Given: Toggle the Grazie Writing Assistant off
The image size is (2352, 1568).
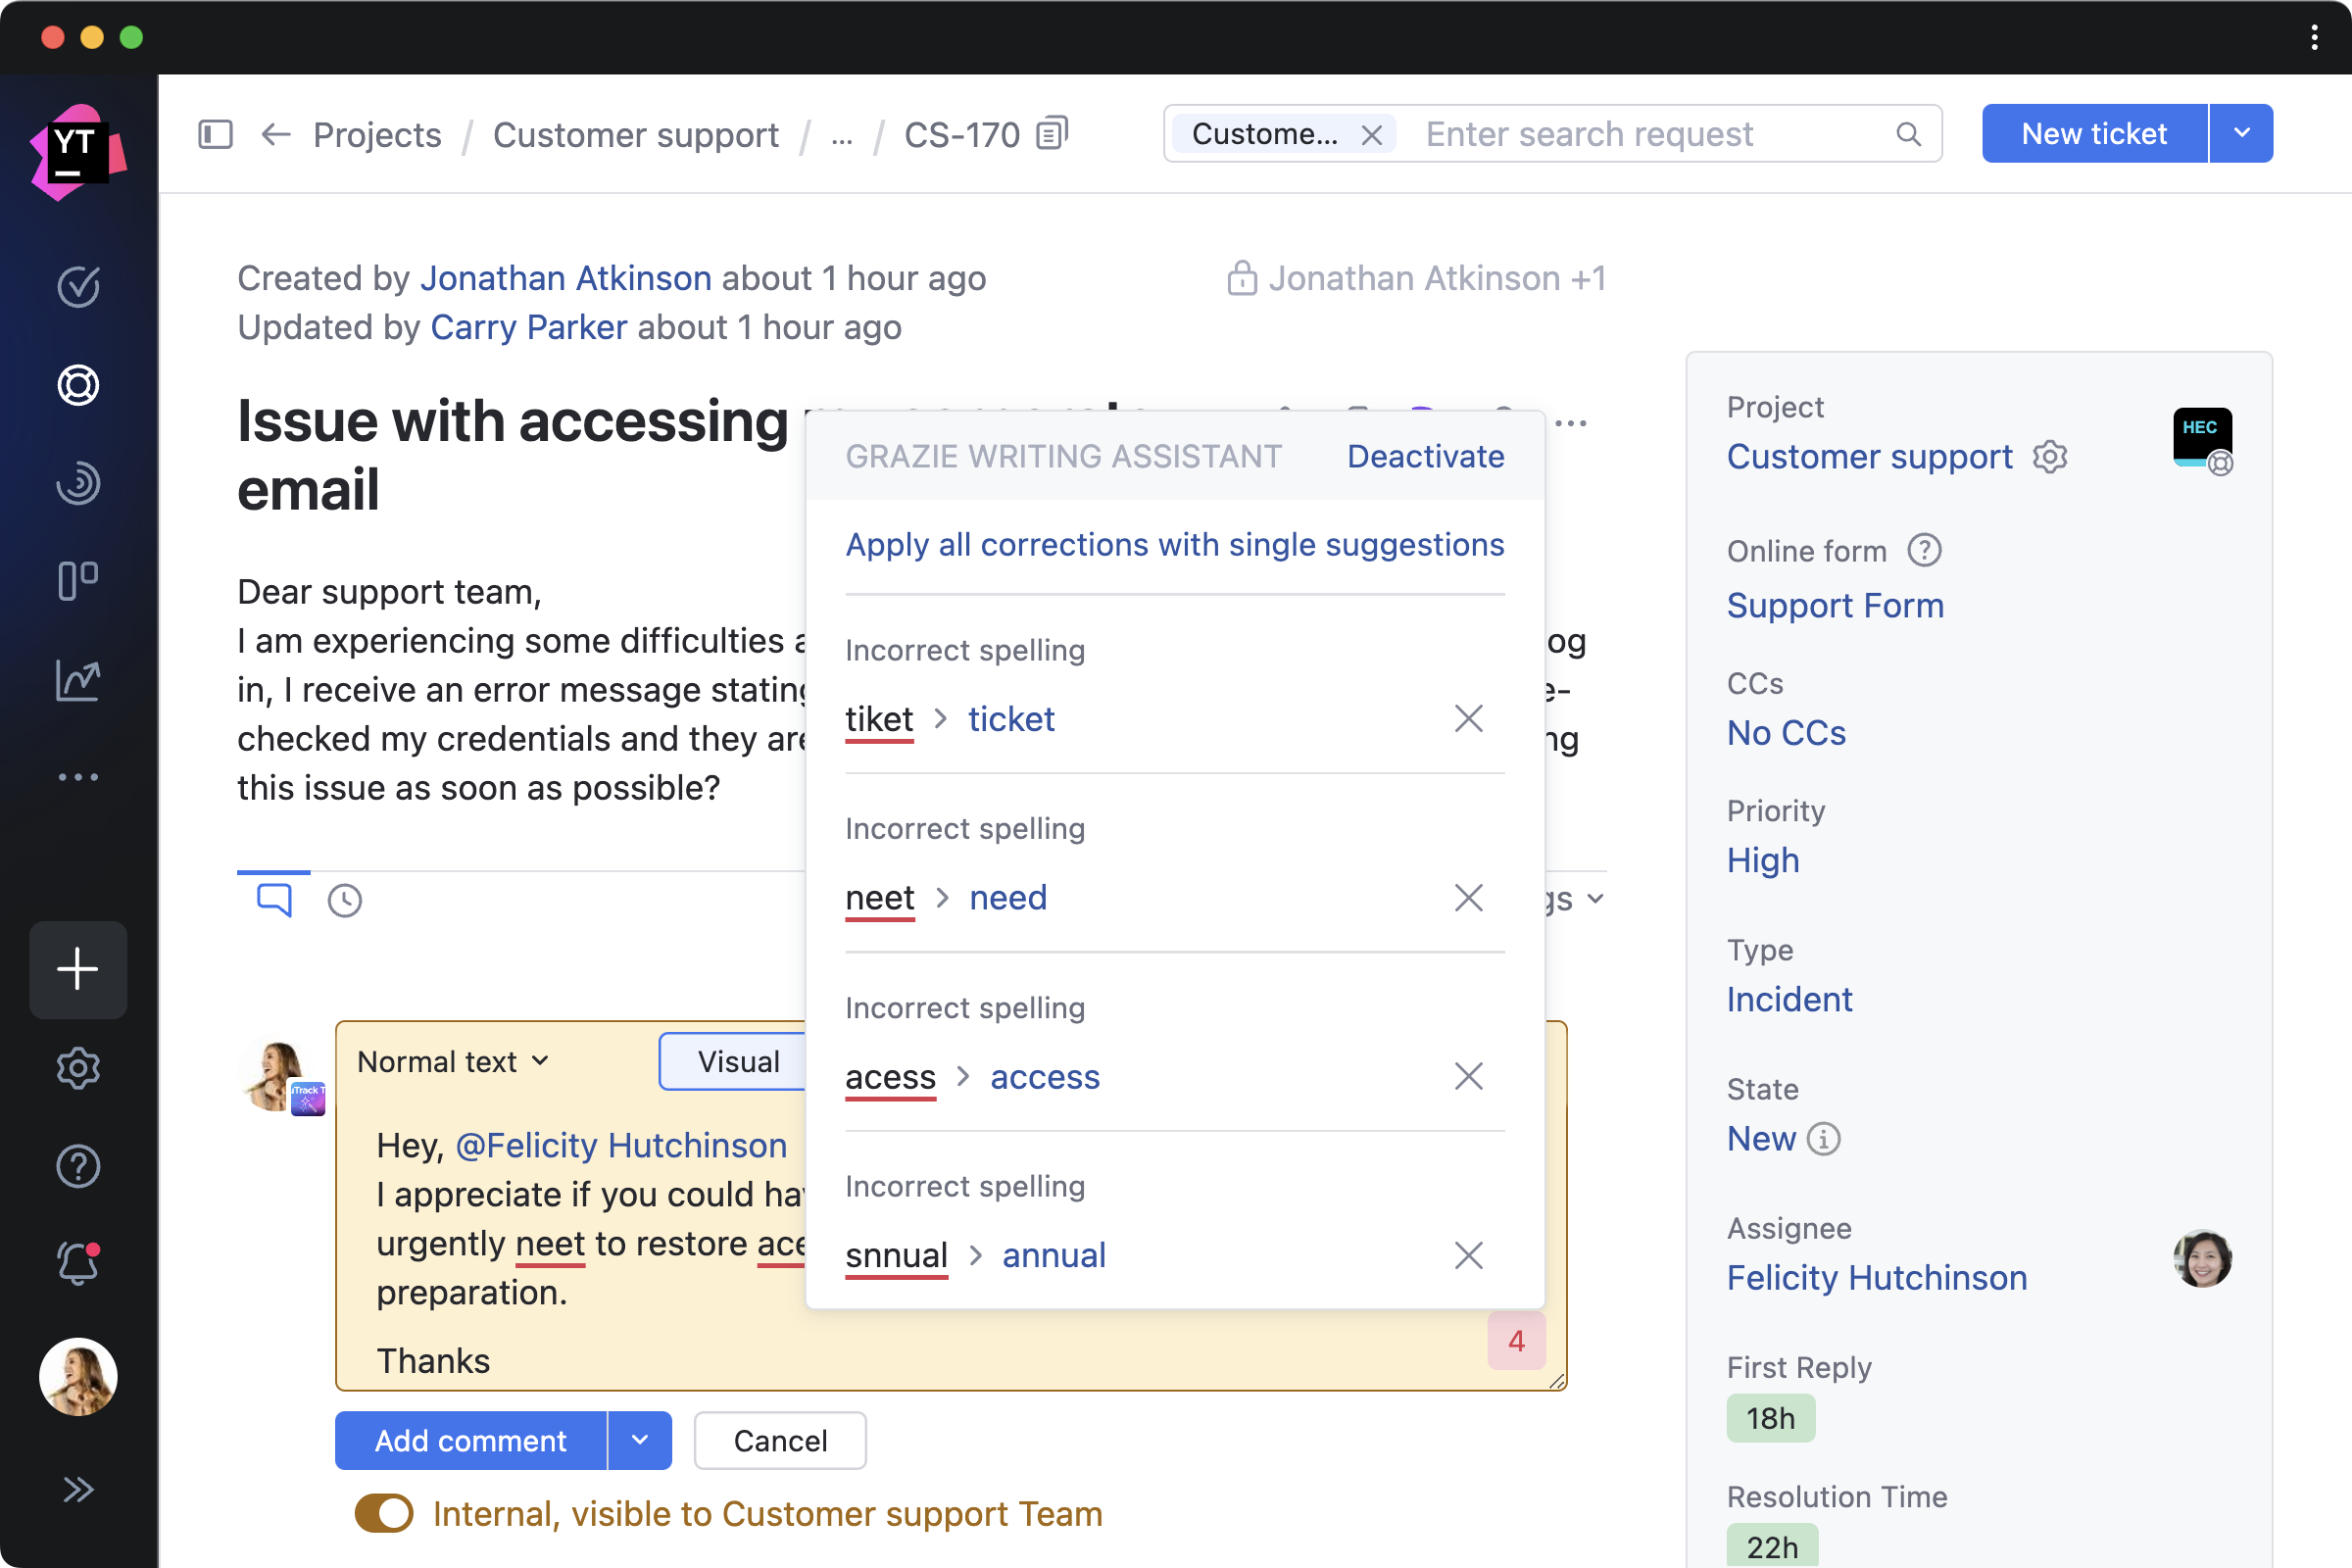Looking at the screenshot, I should tap(1425, 455).
